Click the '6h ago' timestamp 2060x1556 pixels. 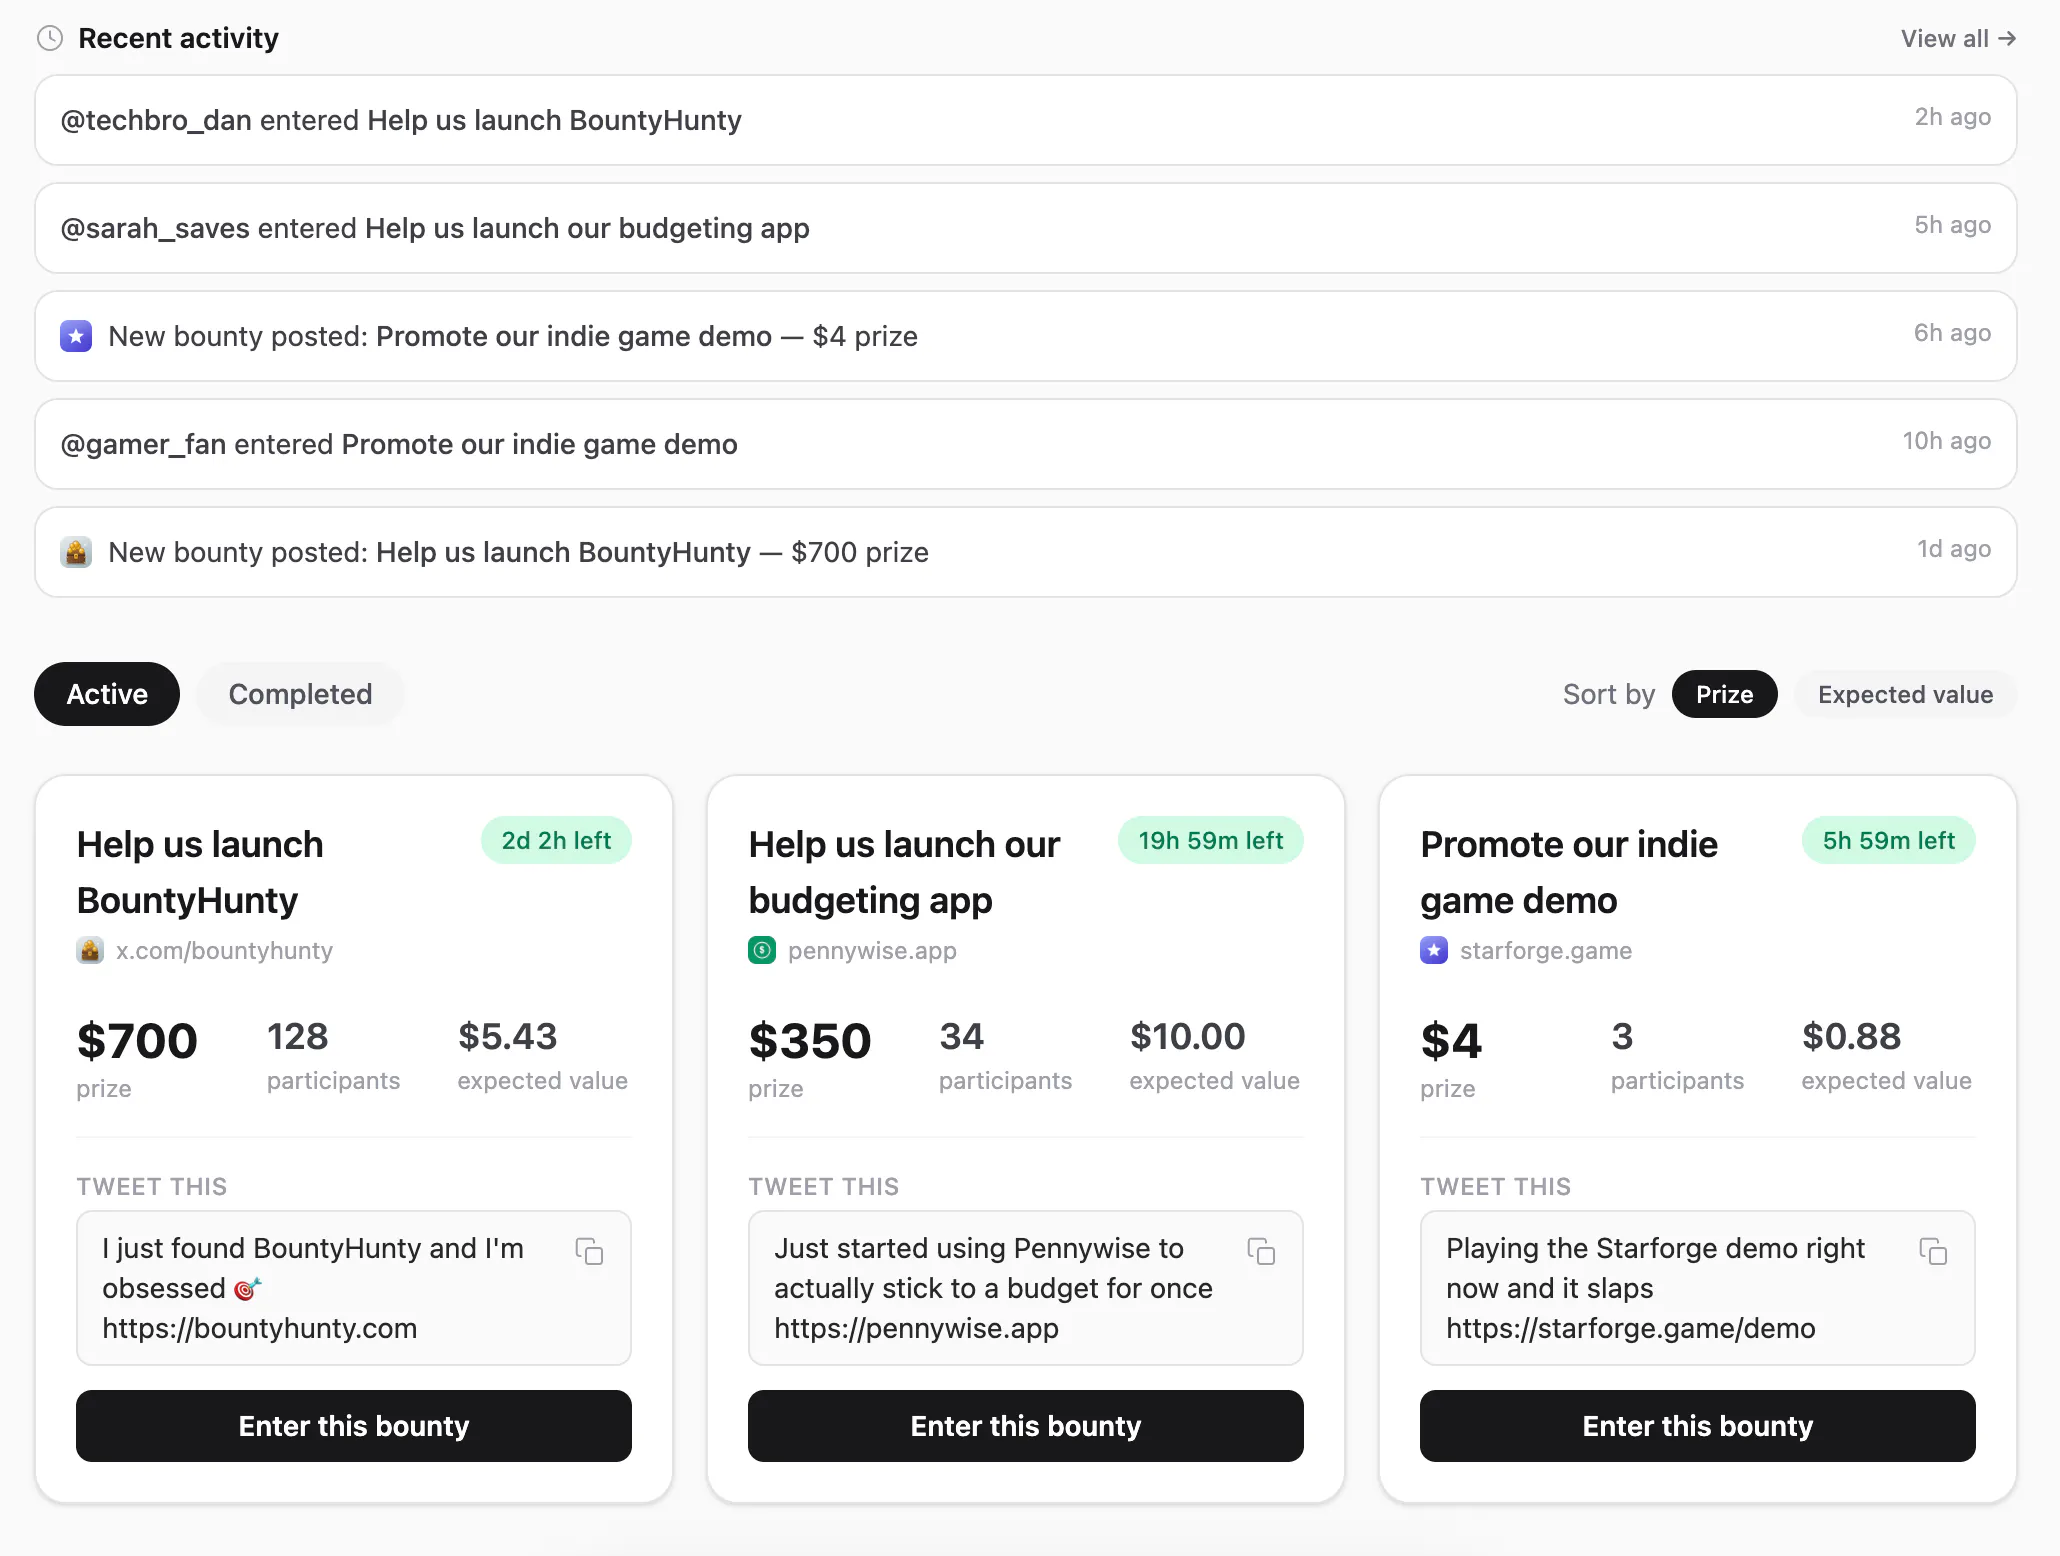coord(1952,333)
